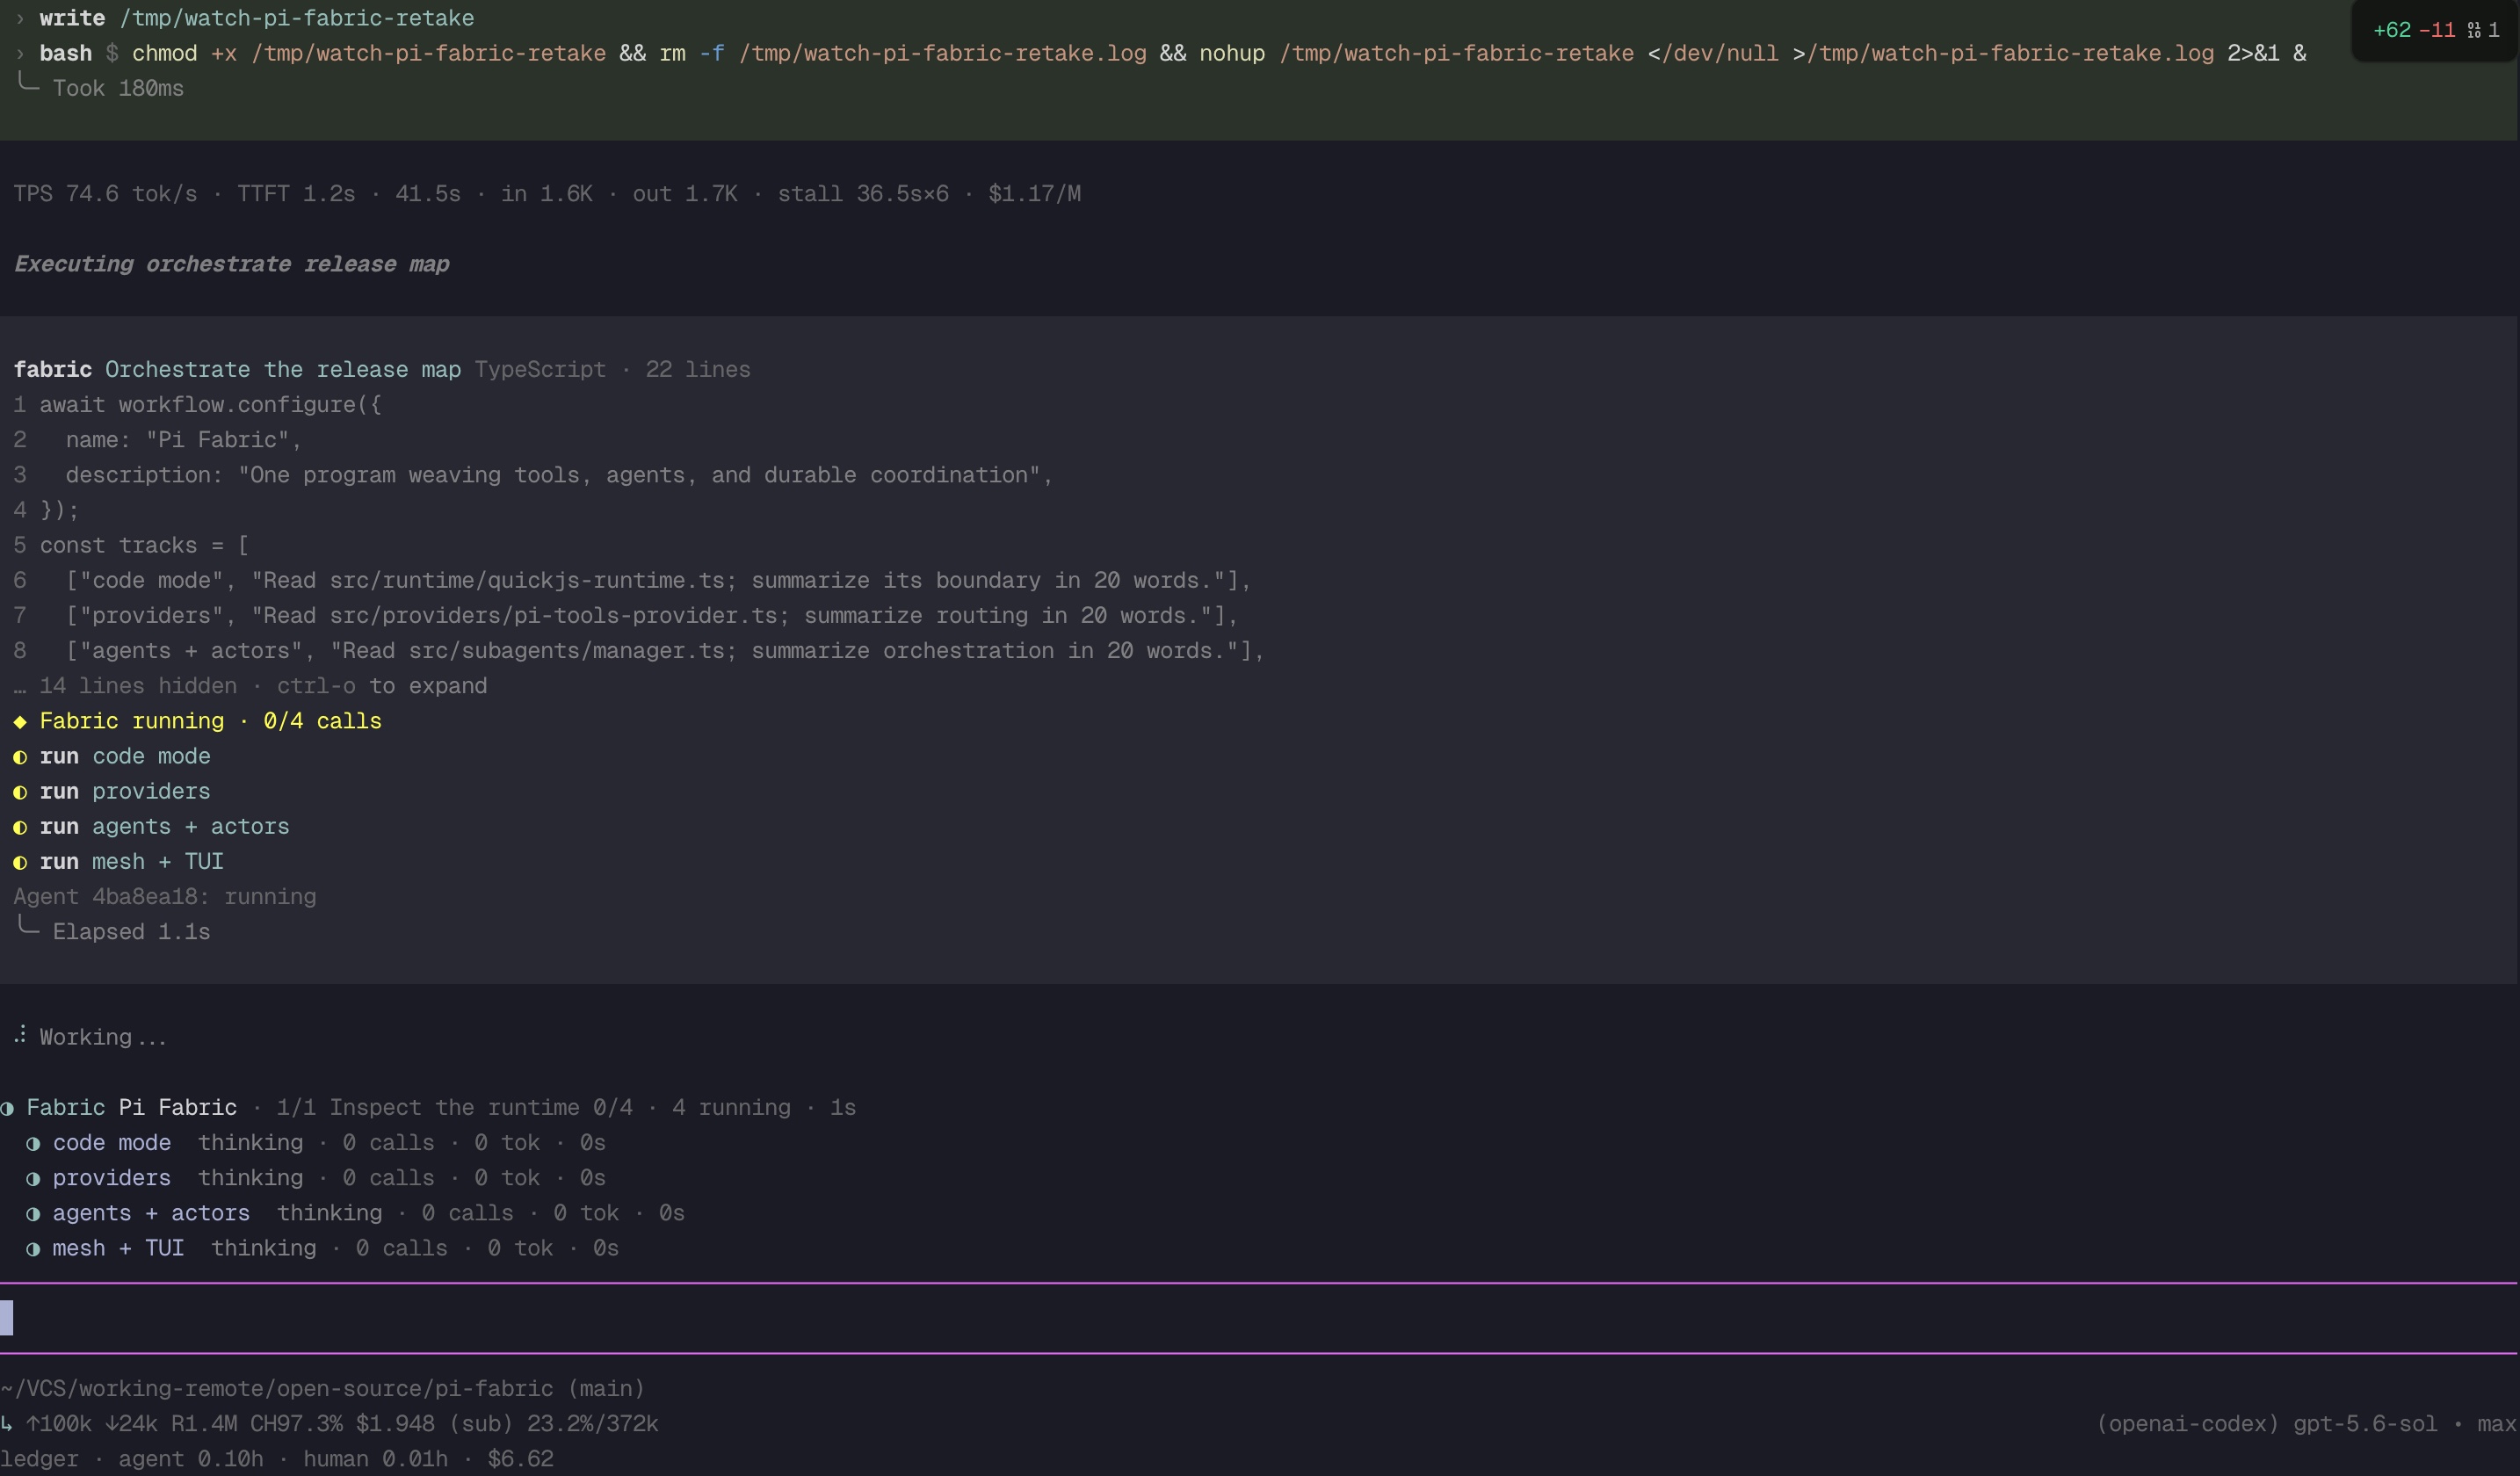This screenshot has width=2520, height=1476.
Task: Click the stall 36.5s×6 stat
Action: [x=863, y=194]
